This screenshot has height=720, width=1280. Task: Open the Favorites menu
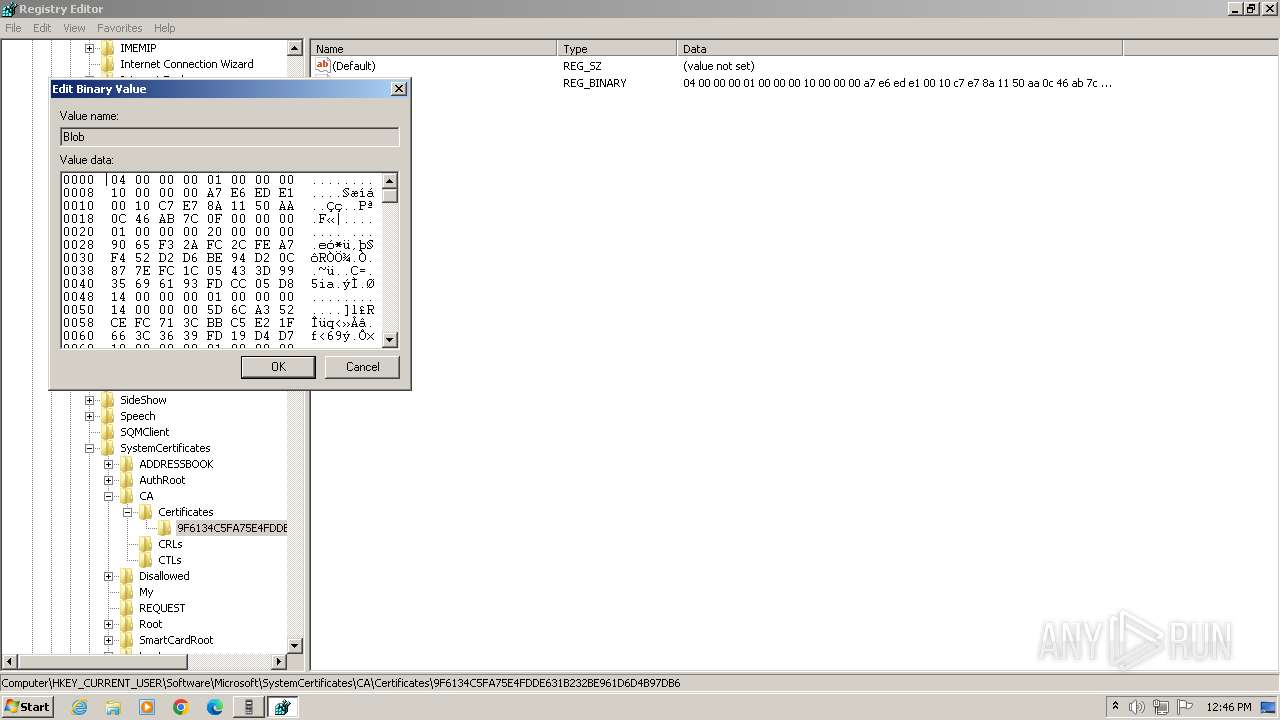[x=119, y=28]
